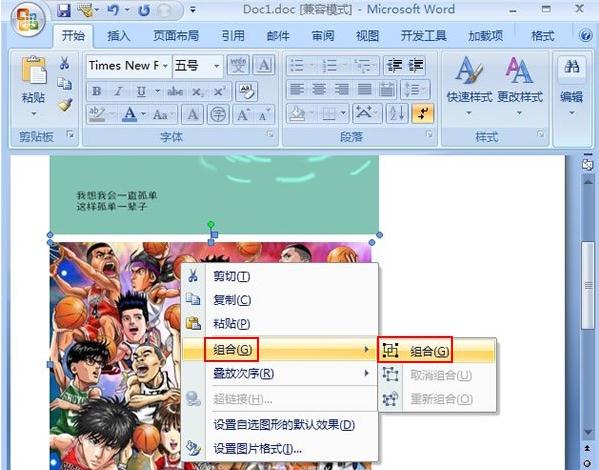Image resolution: width=599 pixels, height=470 pixels.
Task: Open the font color dropdown arrow
Action: coord(143,114)
